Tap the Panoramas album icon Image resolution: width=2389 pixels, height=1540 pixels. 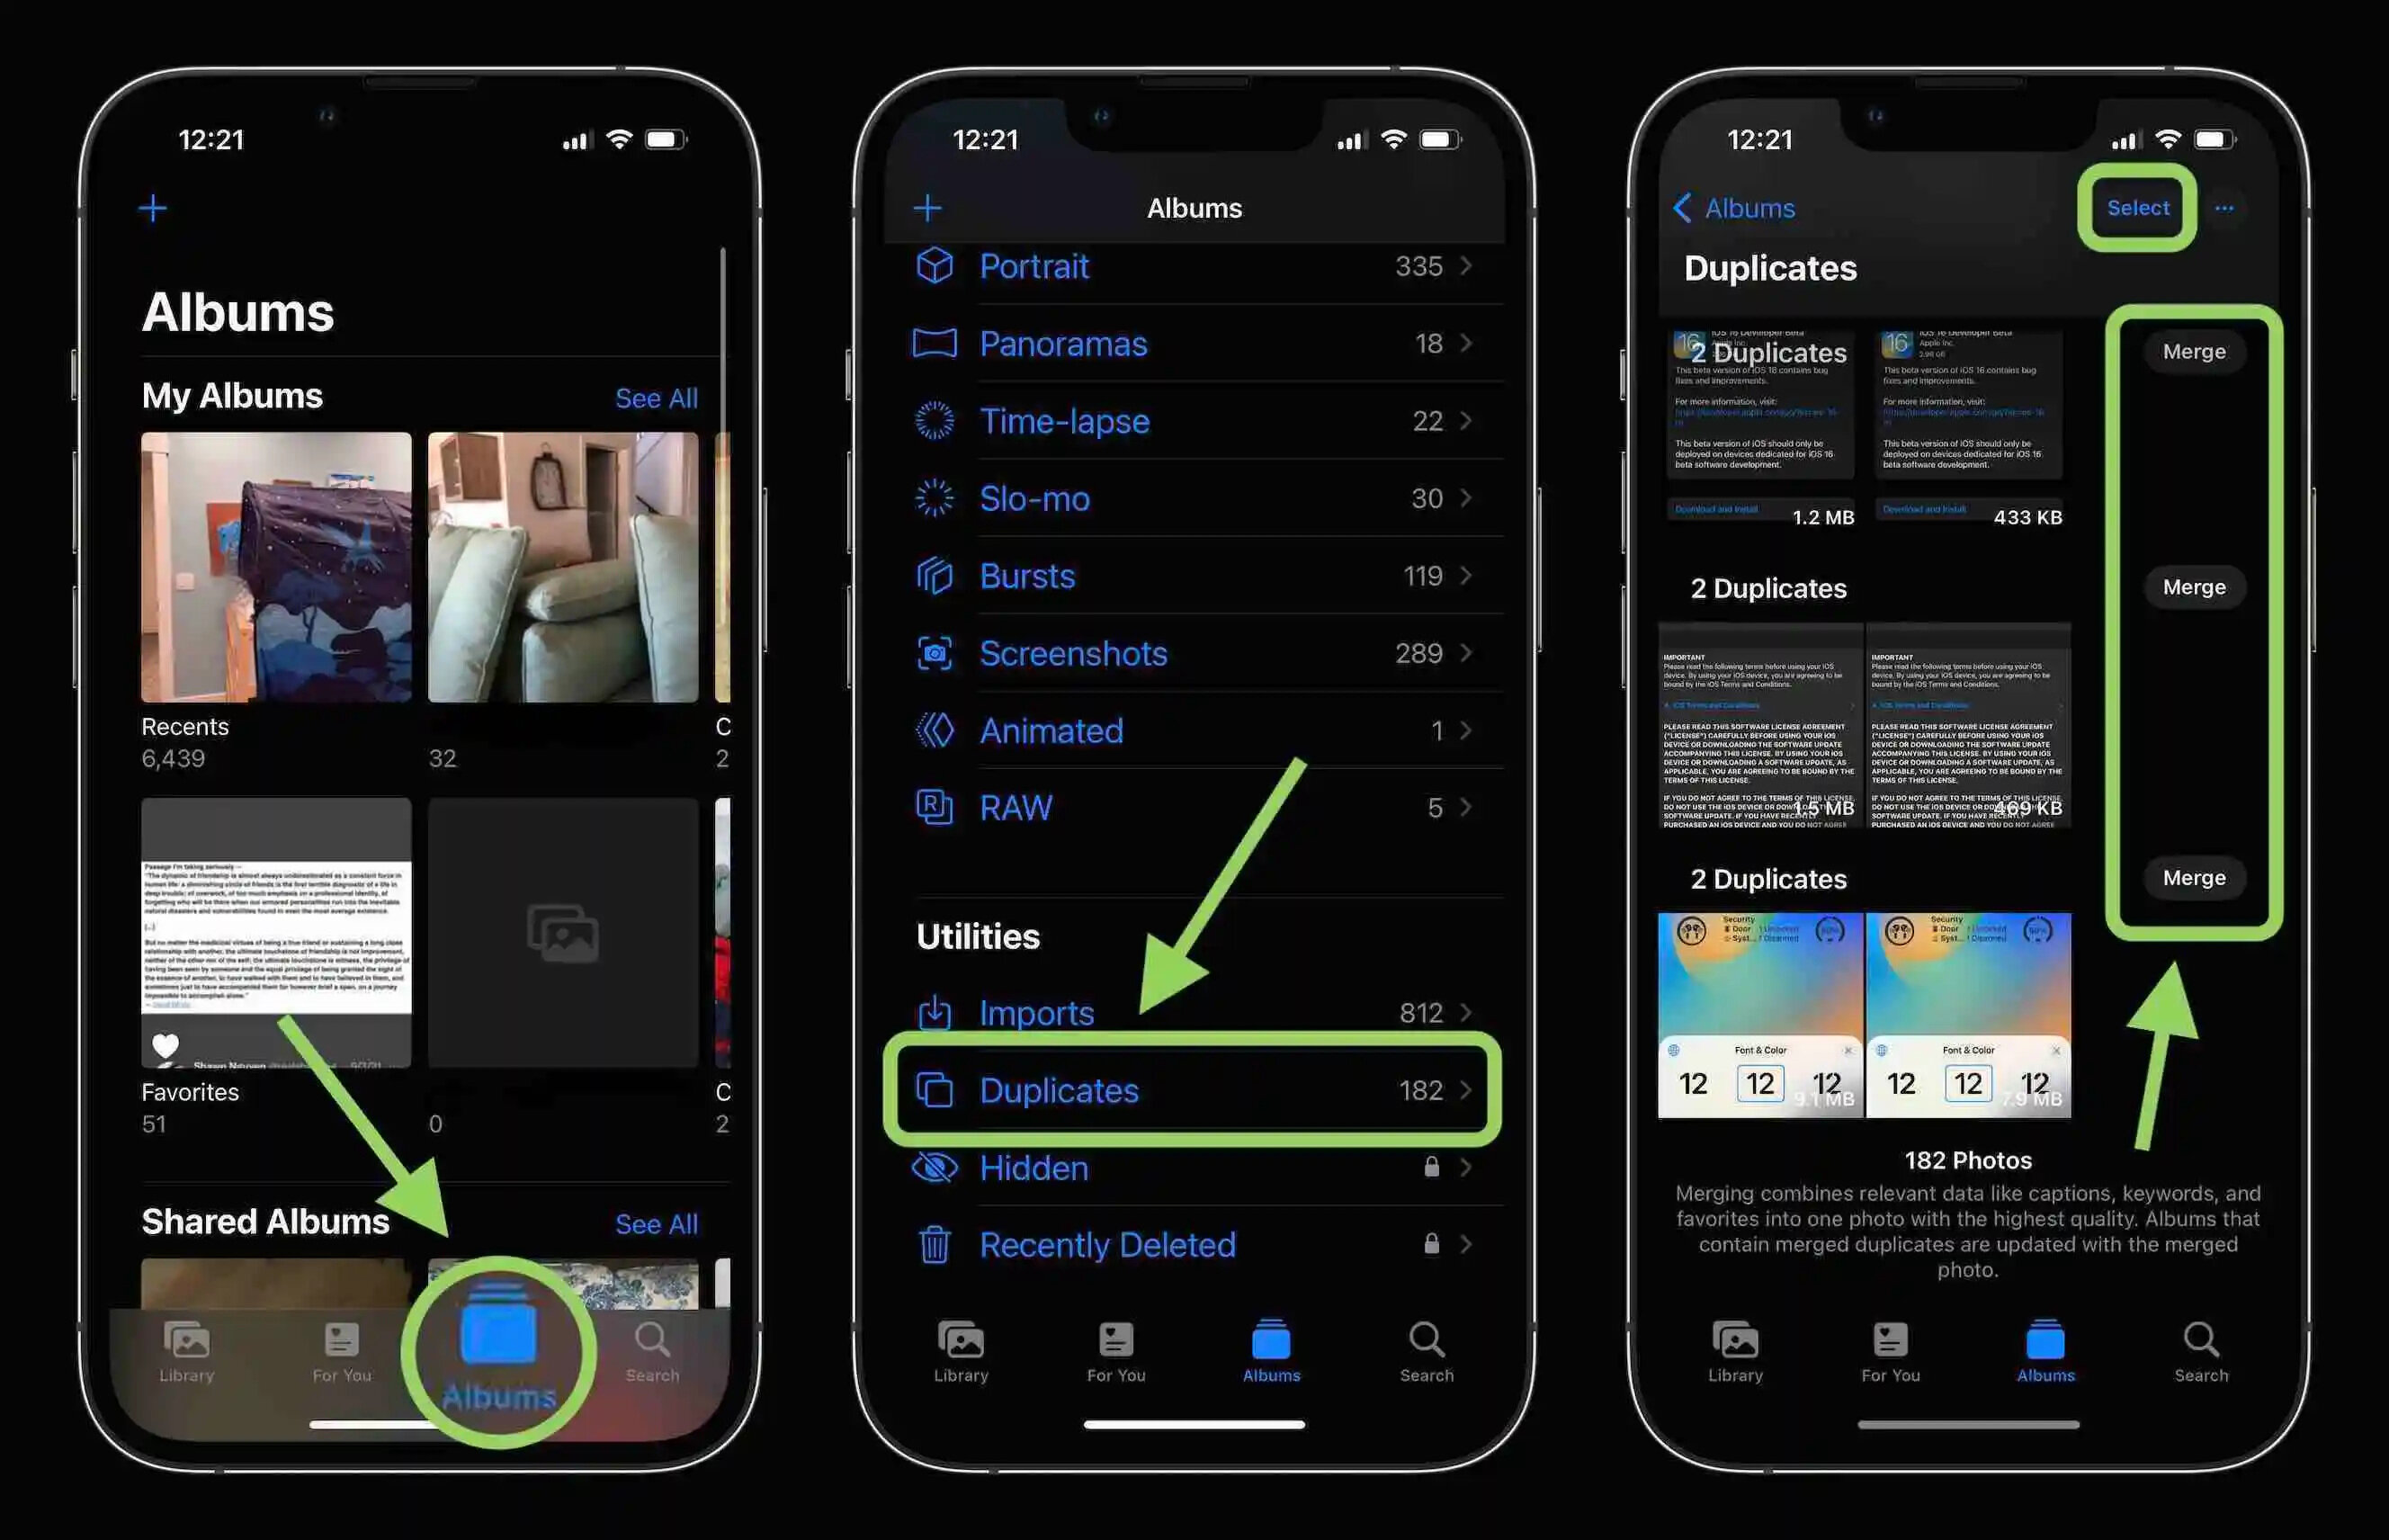[x=935, y=344]
